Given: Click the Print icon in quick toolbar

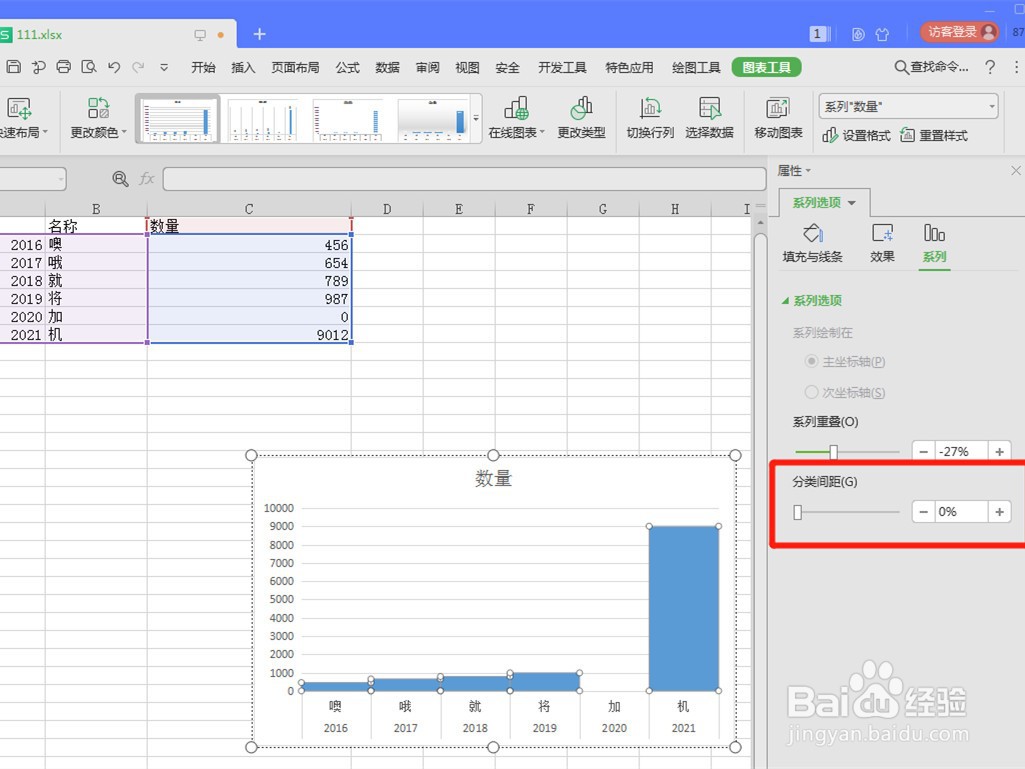Looking at the screenshot, I should click(63, 67).
